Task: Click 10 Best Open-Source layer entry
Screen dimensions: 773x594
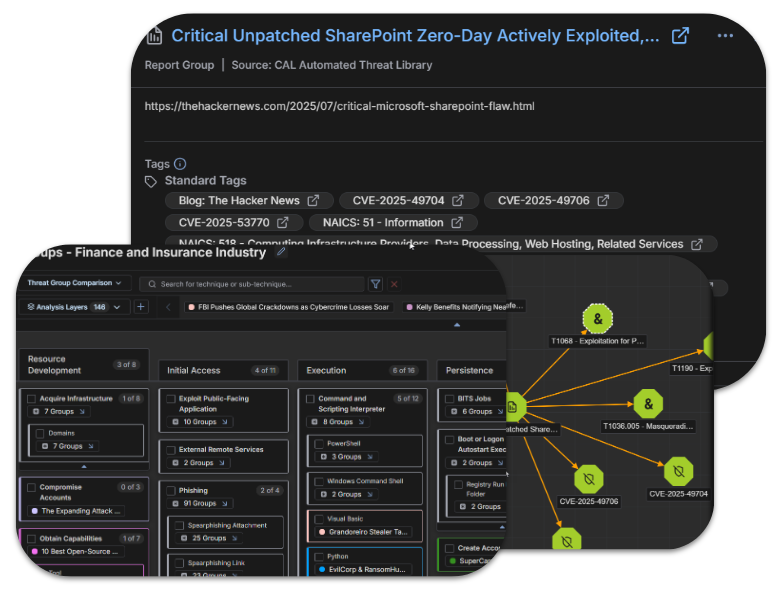Action: pos(76,552)
